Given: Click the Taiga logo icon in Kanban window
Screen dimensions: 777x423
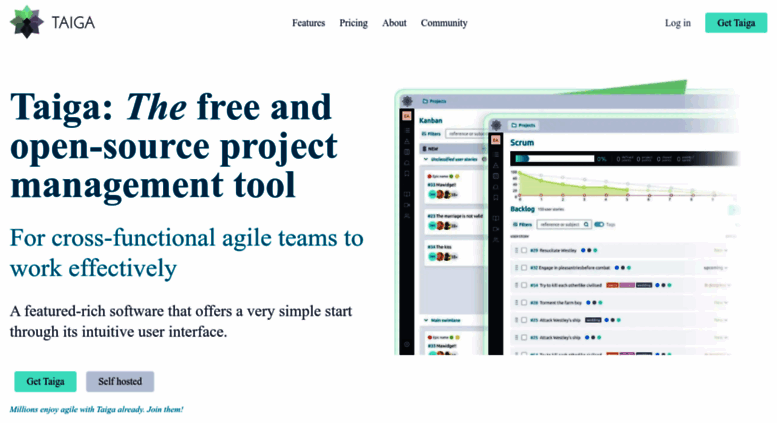Looking at the screenshot, I should 407,101.
